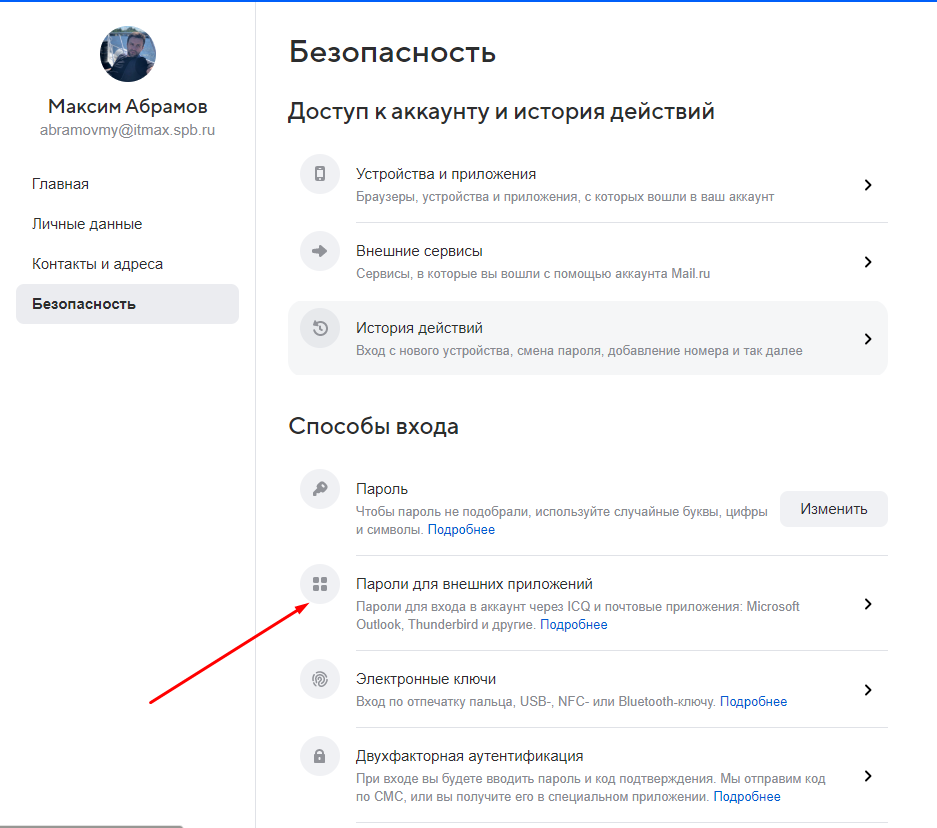
Task: Open Подробнее link under Пароль
Action: click(461, 530)
